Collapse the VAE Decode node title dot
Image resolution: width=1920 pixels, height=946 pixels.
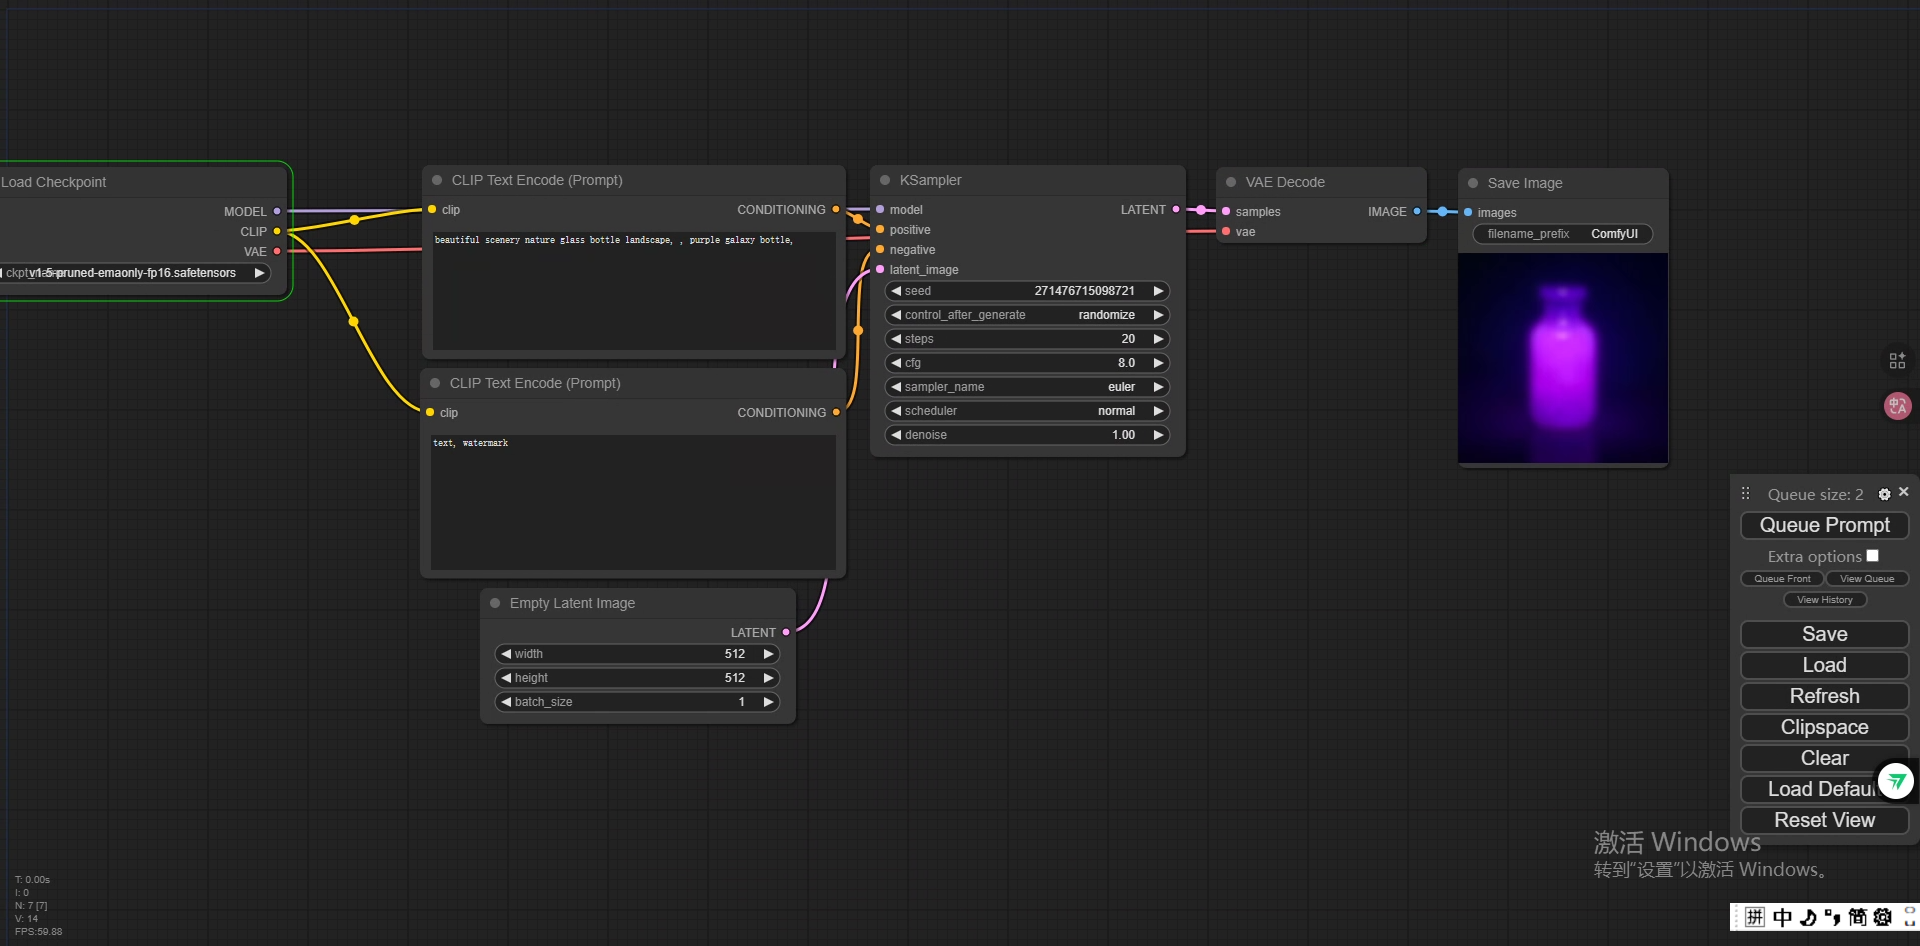tap(1231, 182)
